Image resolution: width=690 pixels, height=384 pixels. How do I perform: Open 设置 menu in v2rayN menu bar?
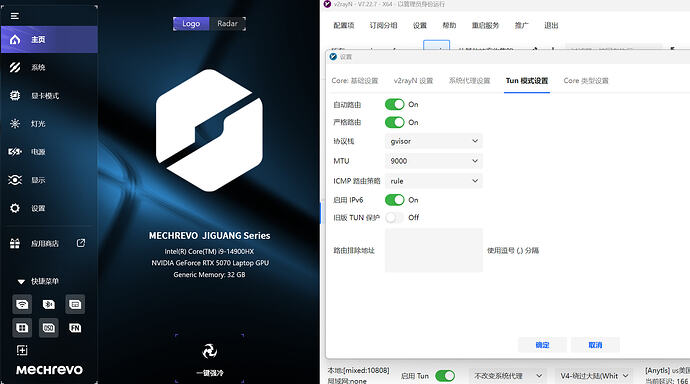click(420, 26)
